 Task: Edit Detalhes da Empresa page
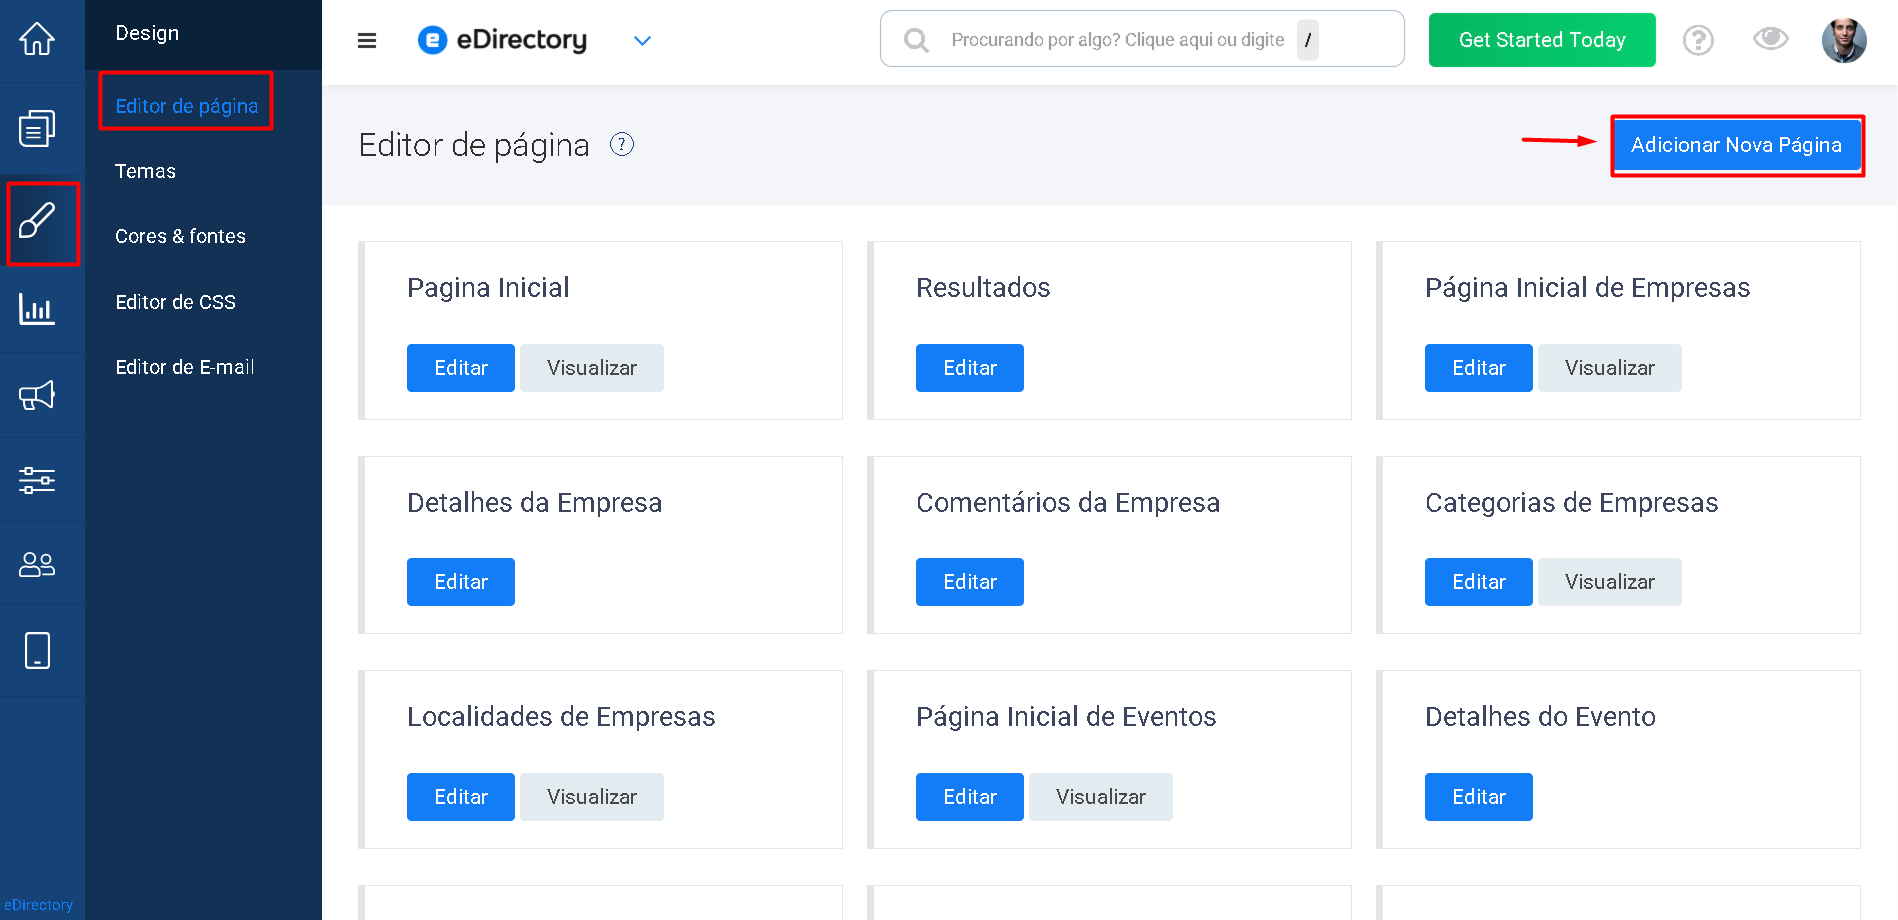[x=461, y=582]
